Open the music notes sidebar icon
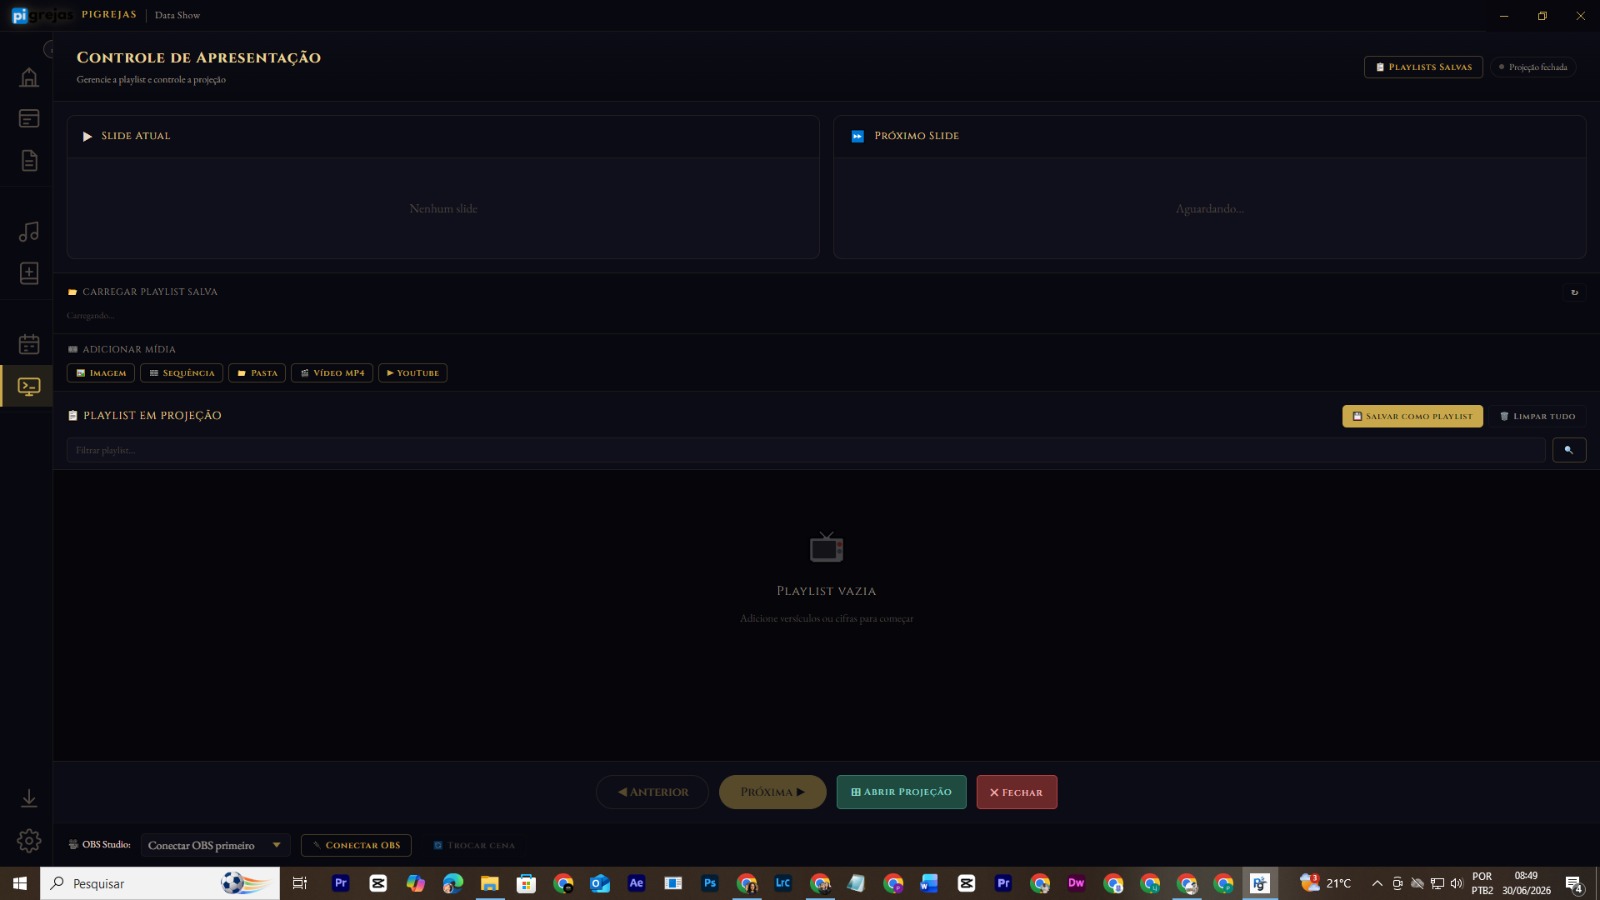 pyautogui.click(x=29, y=232)
